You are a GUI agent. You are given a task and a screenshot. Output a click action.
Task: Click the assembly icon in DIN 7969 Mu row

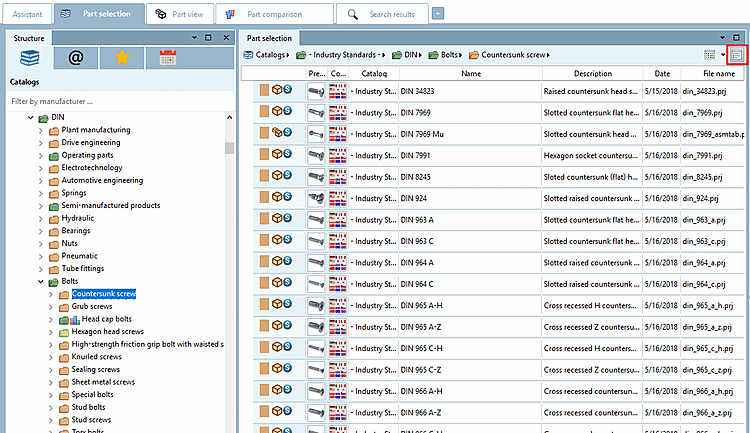pos(277,133)
